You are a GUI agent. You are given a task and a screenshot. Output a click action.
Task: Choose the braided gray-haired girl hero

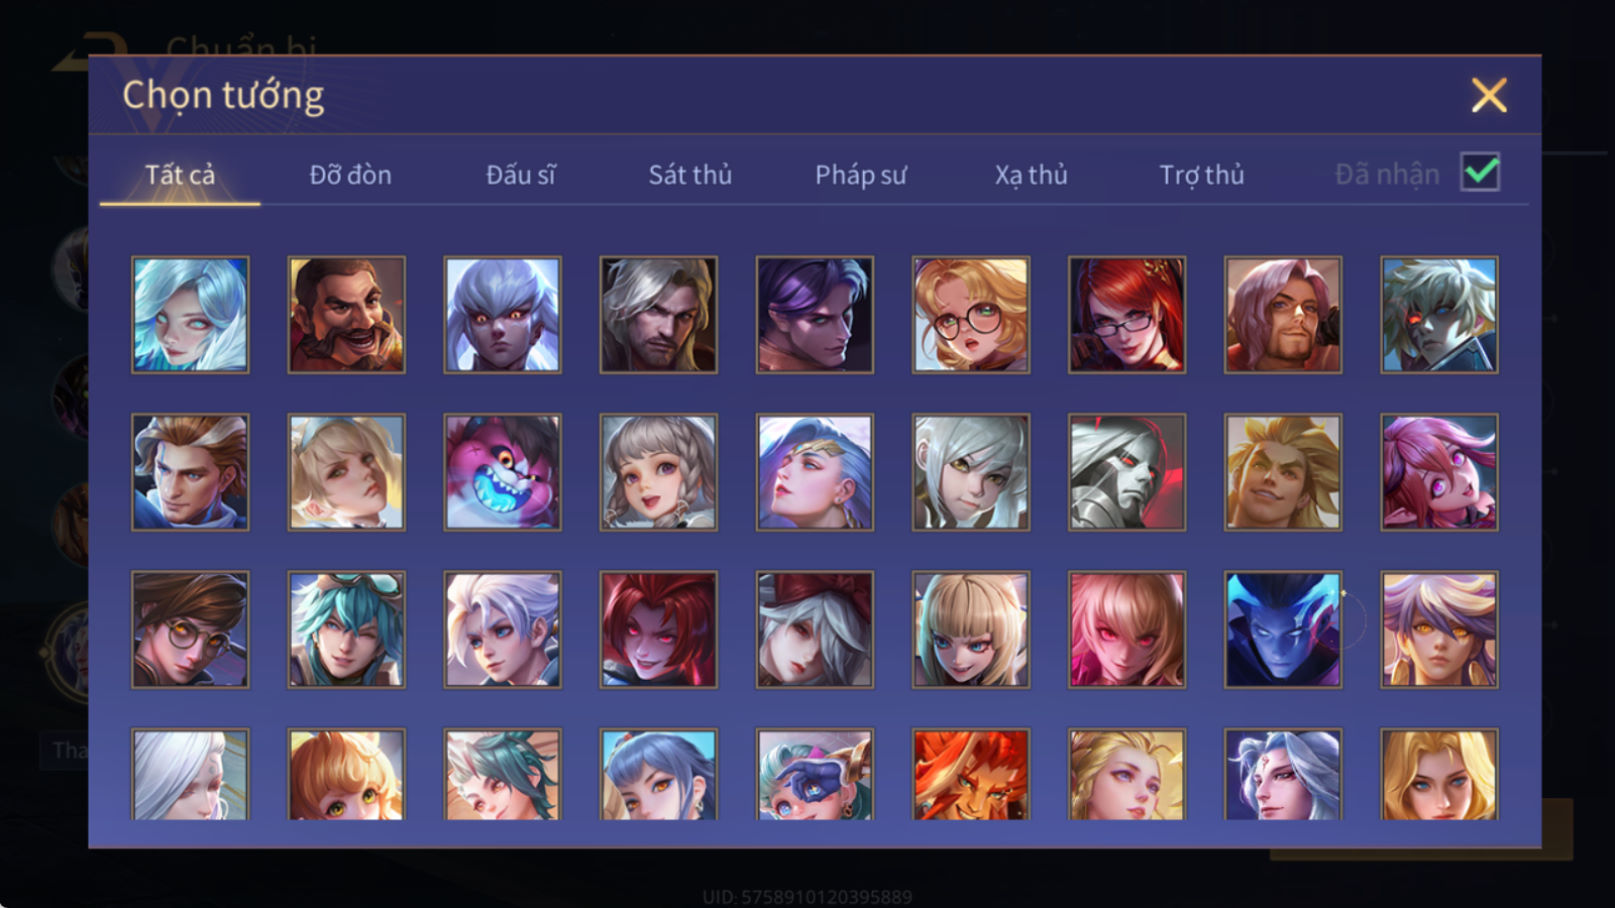659,472
